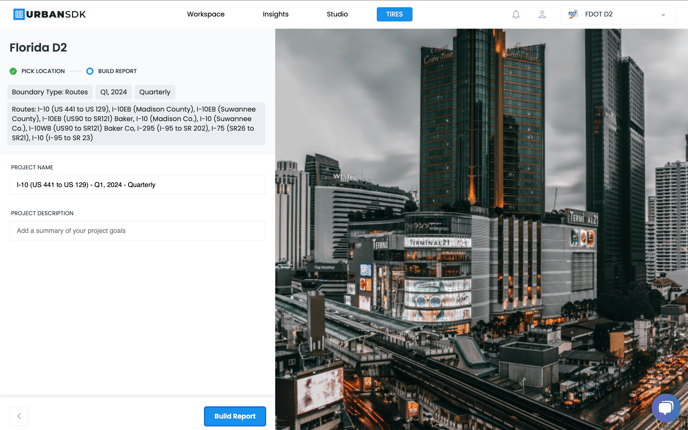
Task: Open the notifications bell
Action: [x=516, y=14]
